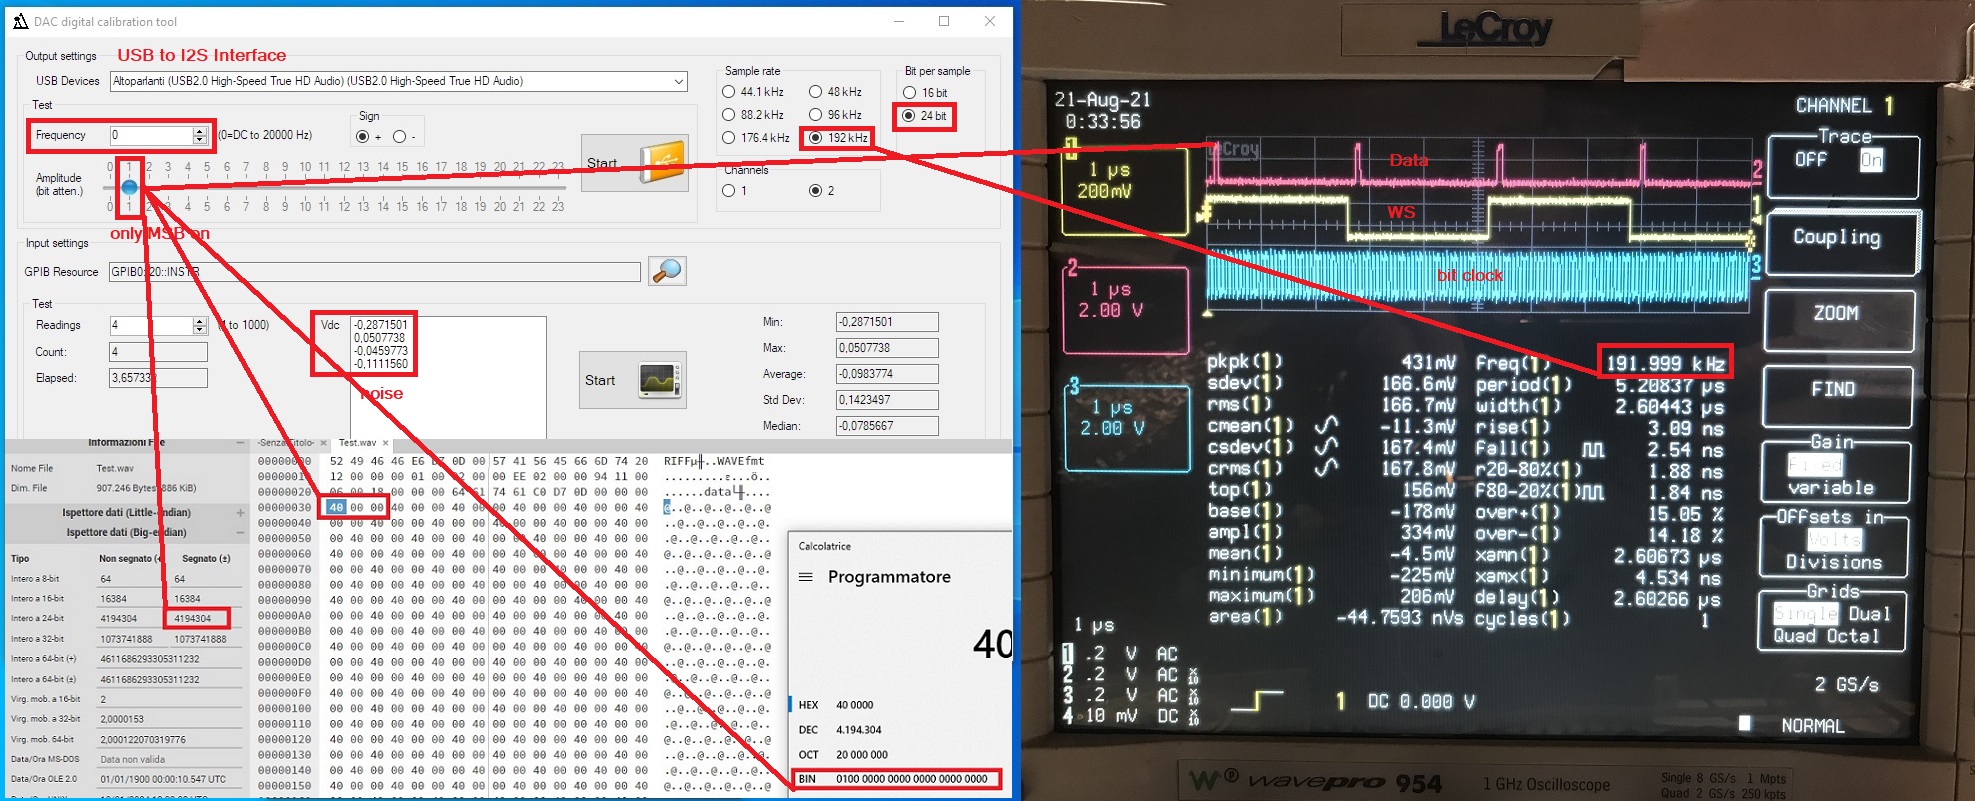1975x801 pixels.
Task: Close the -Senza titolo- tab
Action: (x=325, y=443)
